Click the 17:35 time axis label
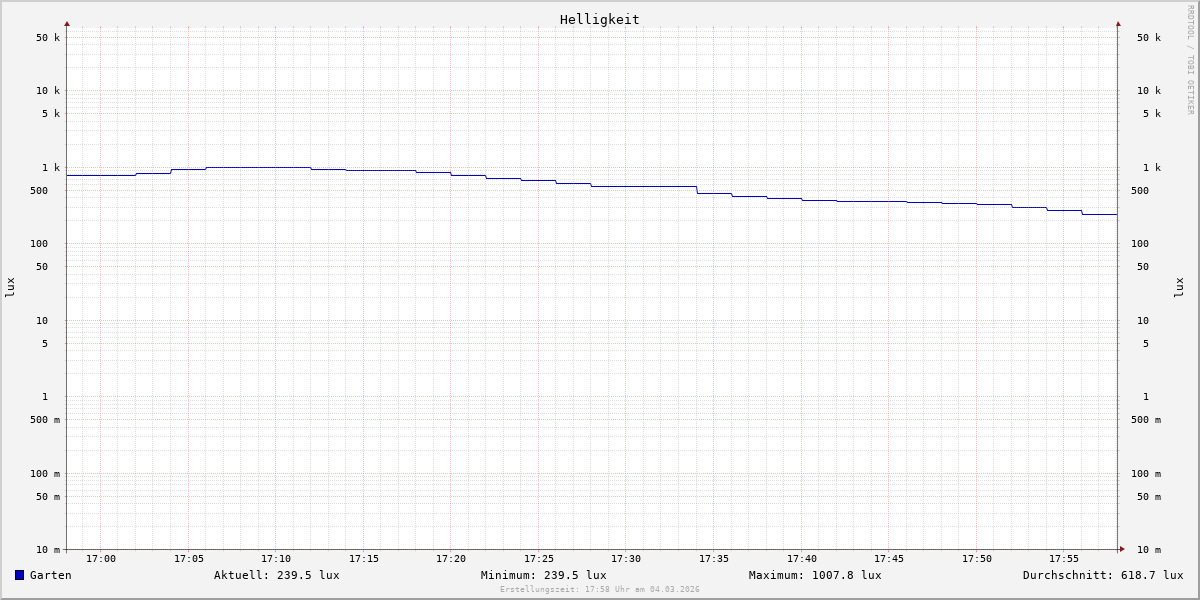The image size is (1200, 600). [x=714, y=559]
